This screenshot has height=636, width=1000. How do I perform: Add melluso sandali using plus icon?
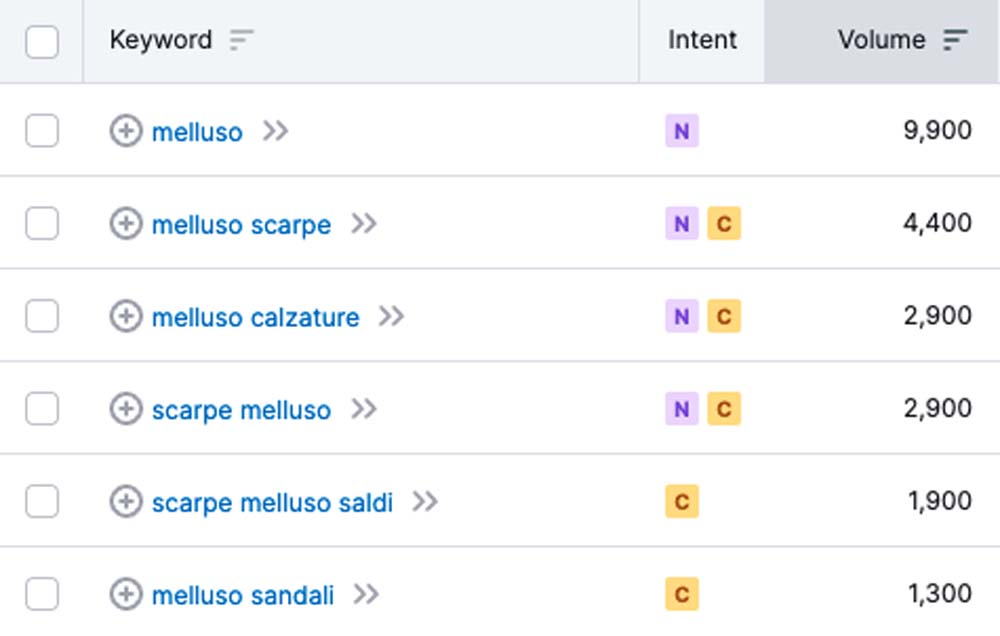[x=125, y=595]
